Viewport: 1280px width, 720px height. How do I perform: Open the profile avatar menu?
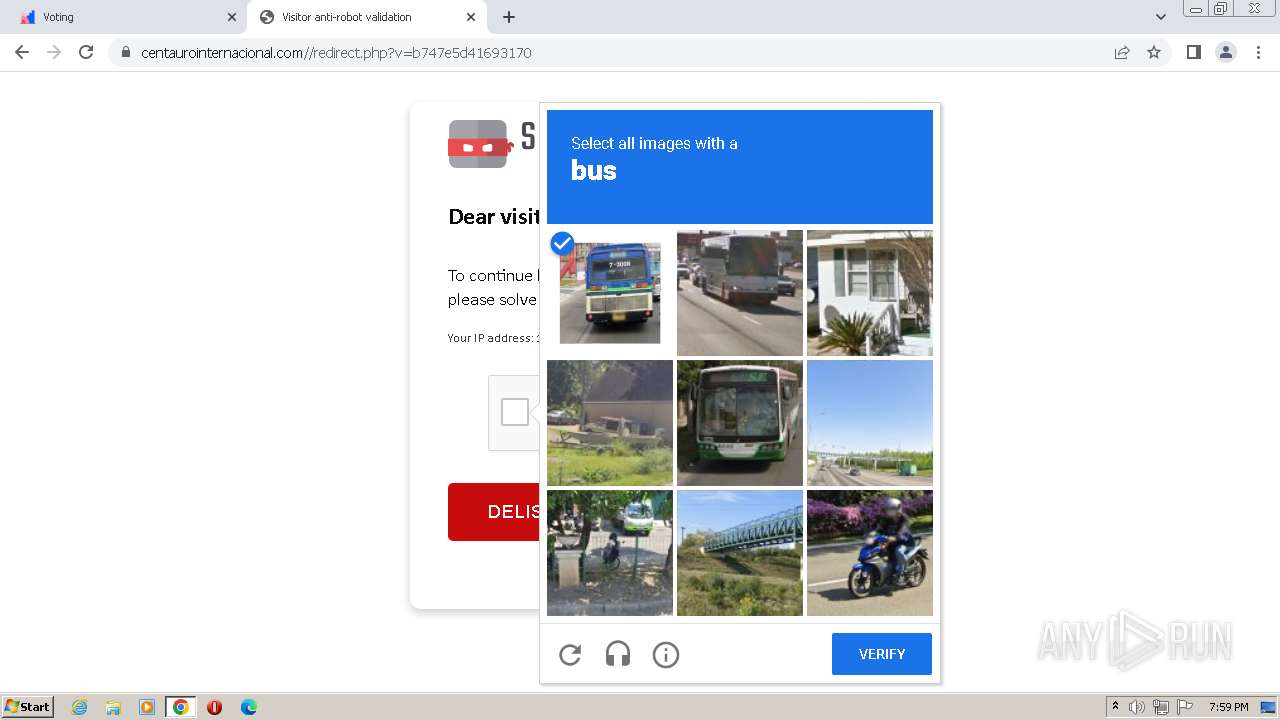pyautogui.click(x=1226, y=52)
